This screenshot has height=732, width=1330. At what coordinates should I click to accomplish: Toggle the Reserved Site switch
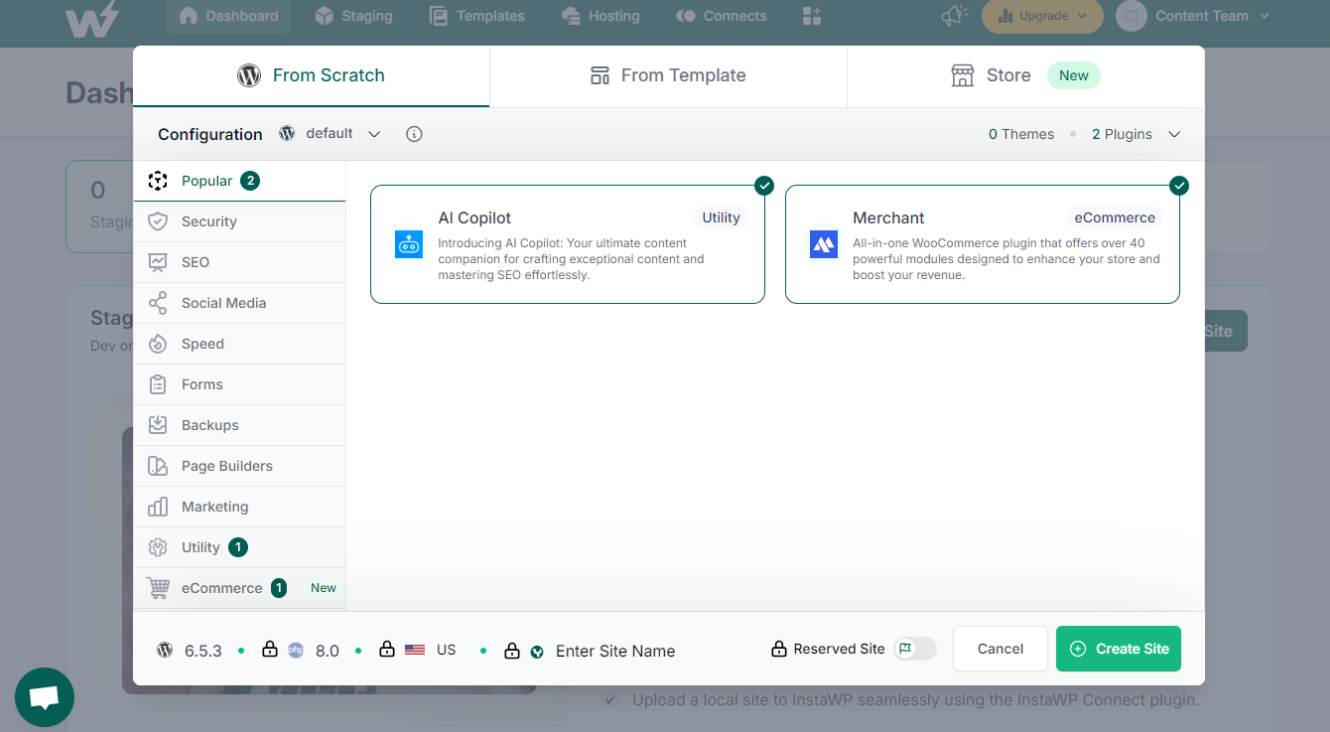pyautogui.click(x=915, y=649)
